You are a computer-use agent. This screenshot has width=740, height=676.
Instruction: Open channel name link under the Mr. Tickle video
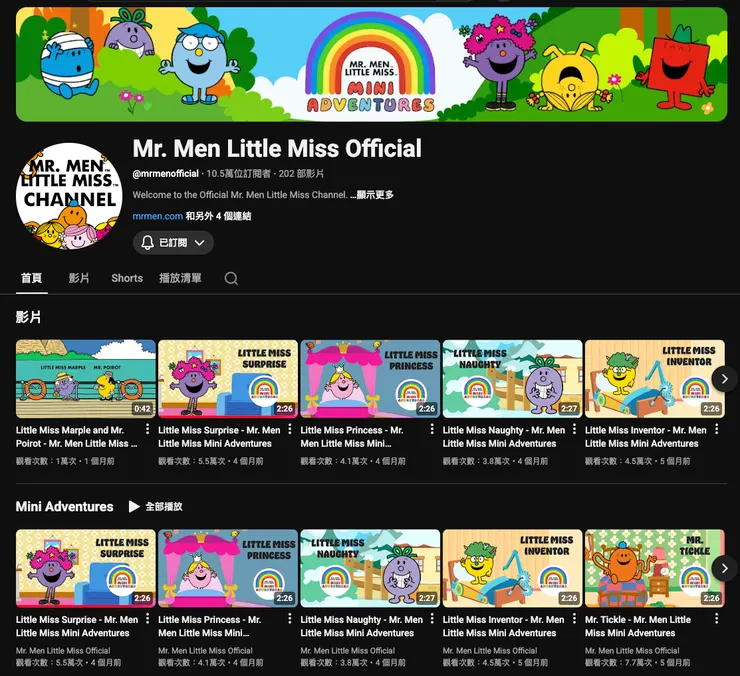[x=632, y=651]
